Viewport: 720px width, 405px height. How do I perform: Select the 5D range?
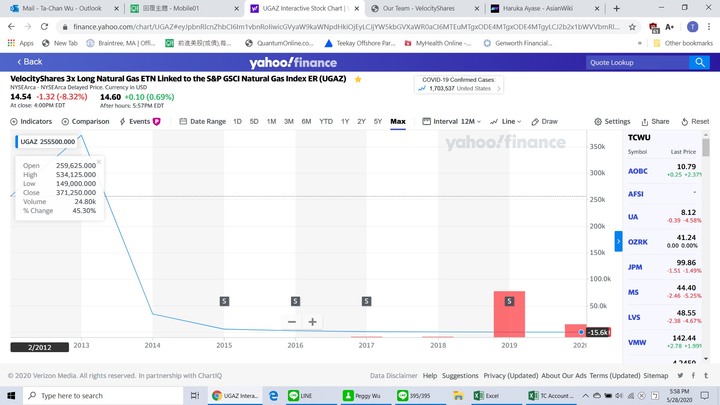pyautogui.click(x=254, y=121)
